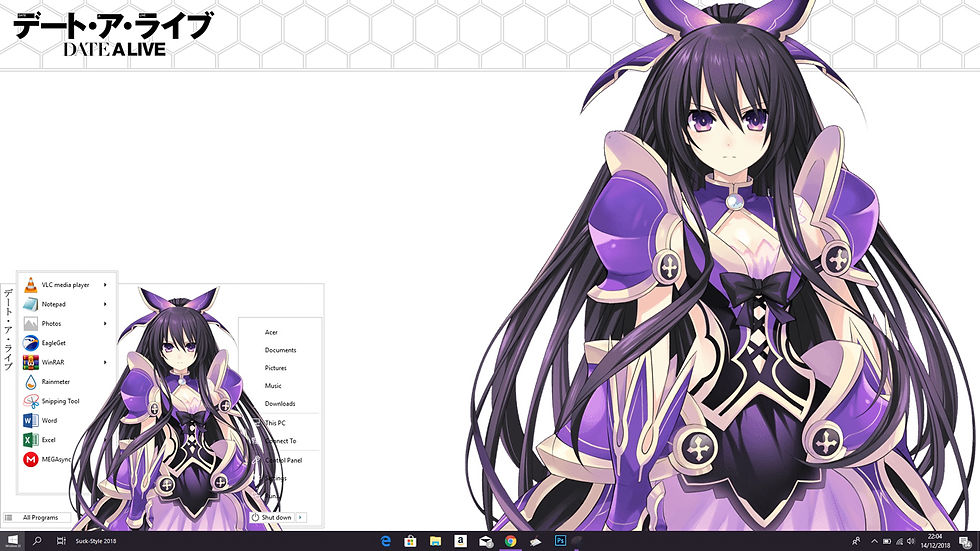Open File Explorer from the taskbar

435,541
